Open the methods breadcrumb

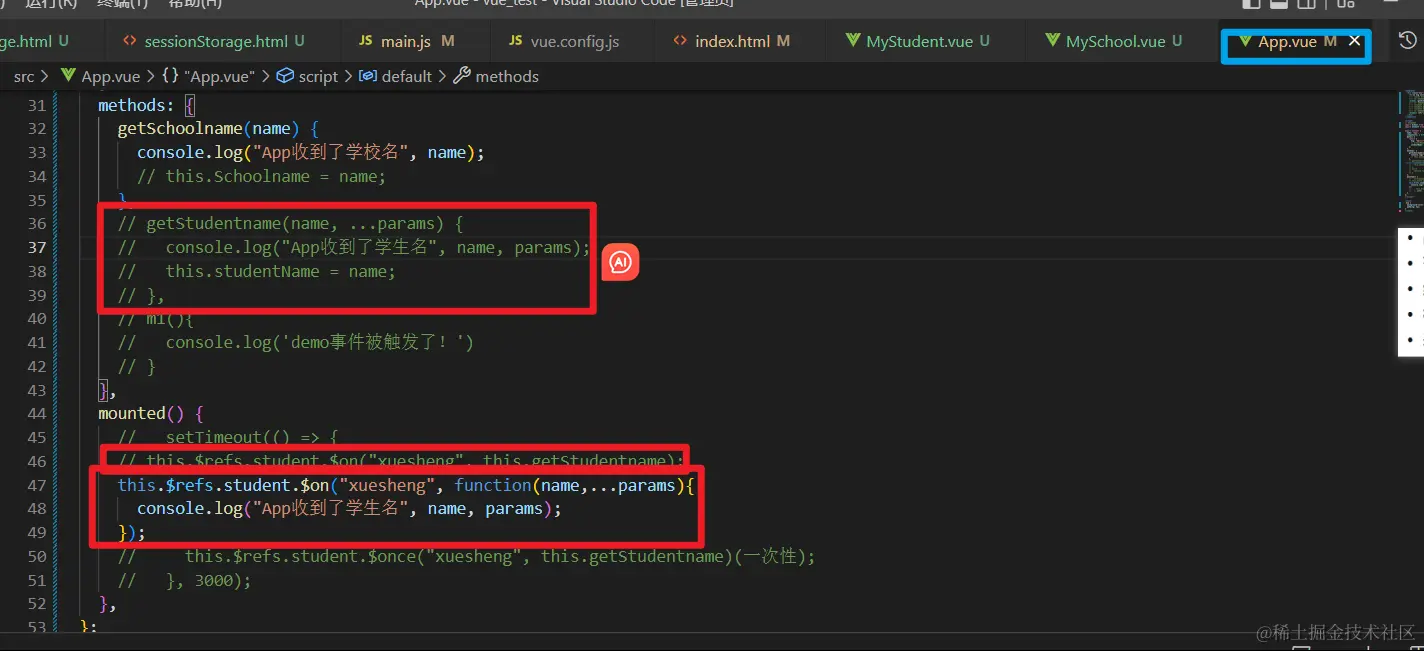pos(507,76)
